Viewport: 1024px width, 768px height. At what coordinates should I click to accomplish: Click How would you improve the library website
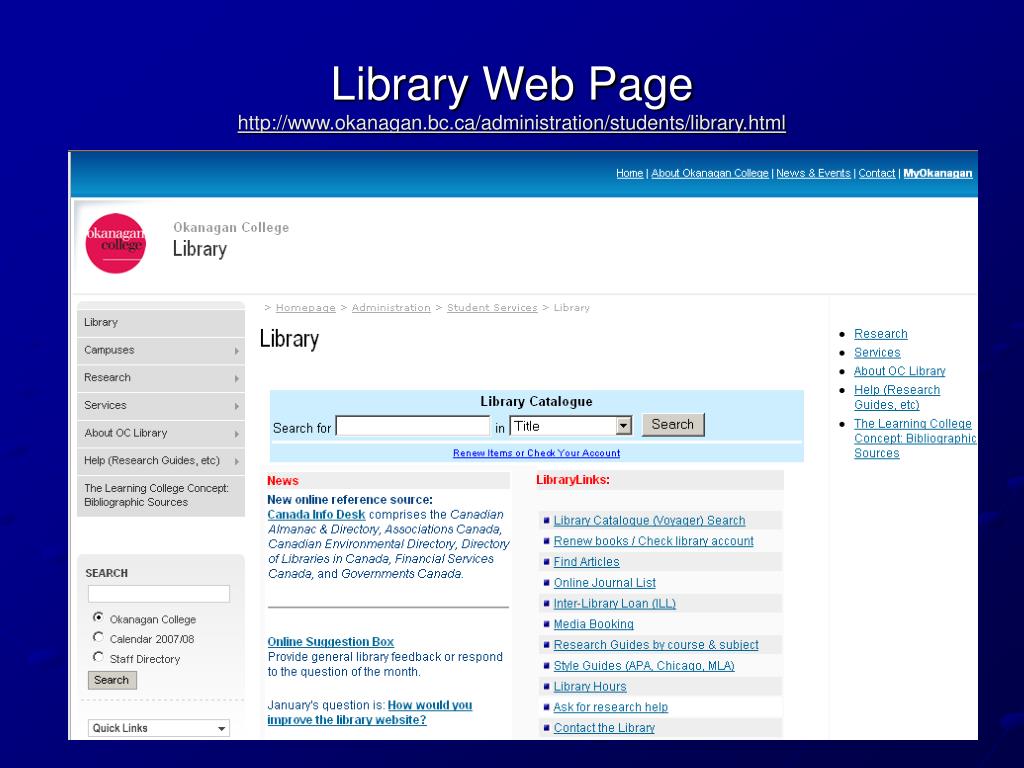(x=370, y=712)
